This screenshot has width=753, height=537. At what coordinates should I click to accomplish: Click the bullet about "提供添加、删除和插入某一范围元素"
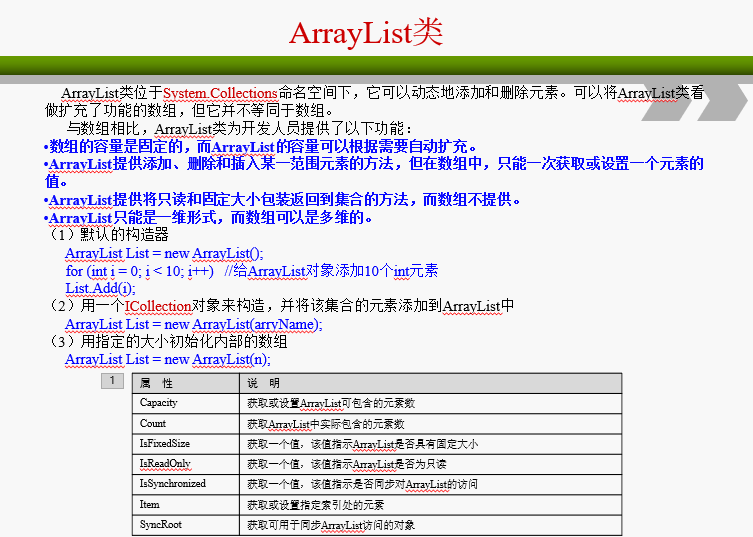[374, 172]
